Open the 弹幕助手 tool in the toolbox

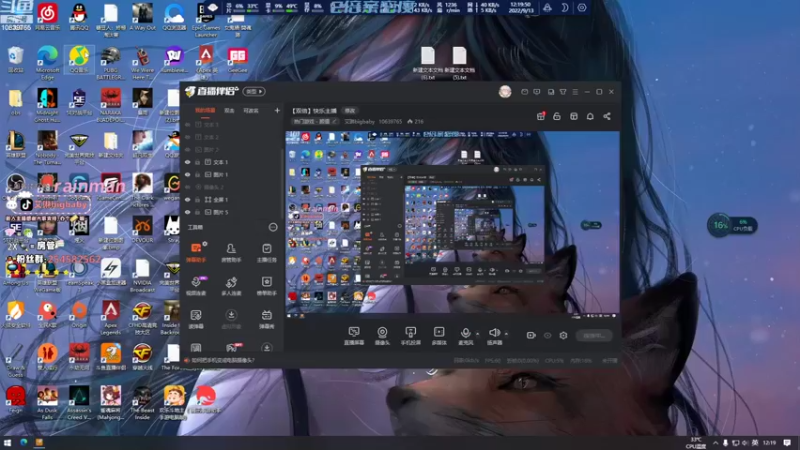[x=196, y=252]
